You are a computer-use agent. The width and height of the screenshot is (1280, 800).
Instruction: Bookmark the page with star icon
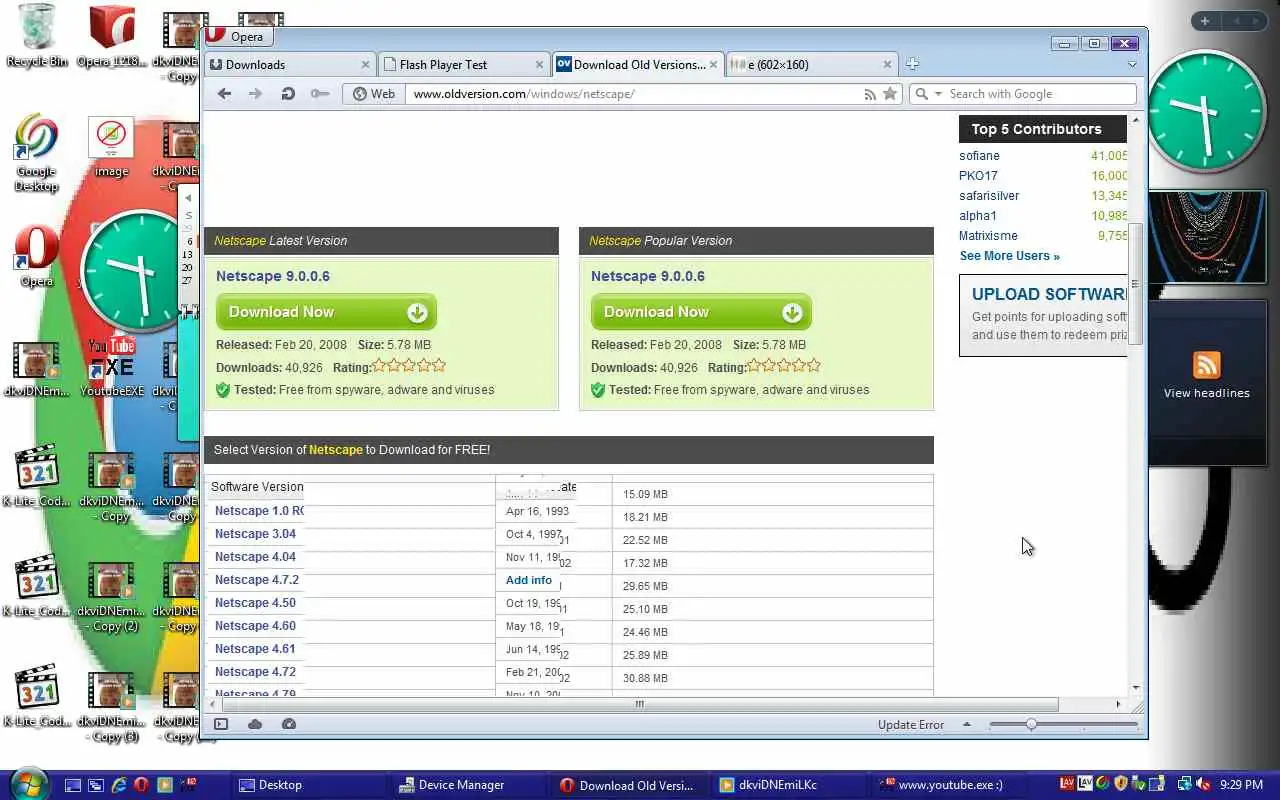889,94
